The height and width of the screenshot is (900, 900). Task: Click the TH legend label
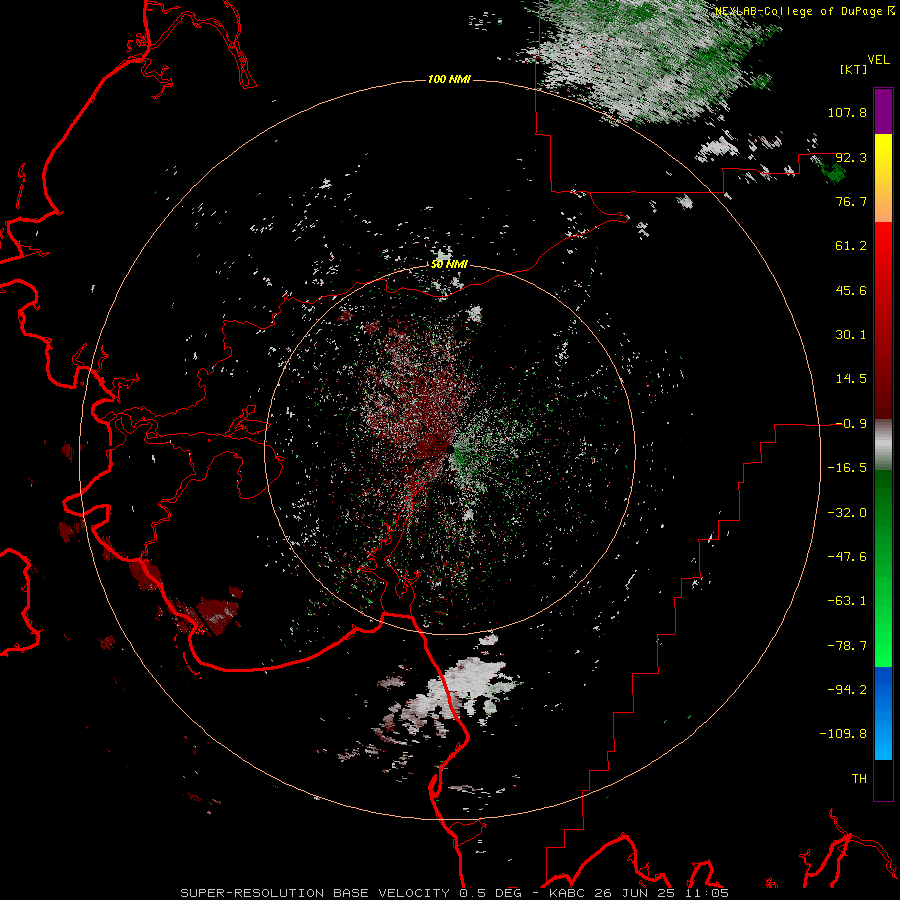[x=859, y=779]
